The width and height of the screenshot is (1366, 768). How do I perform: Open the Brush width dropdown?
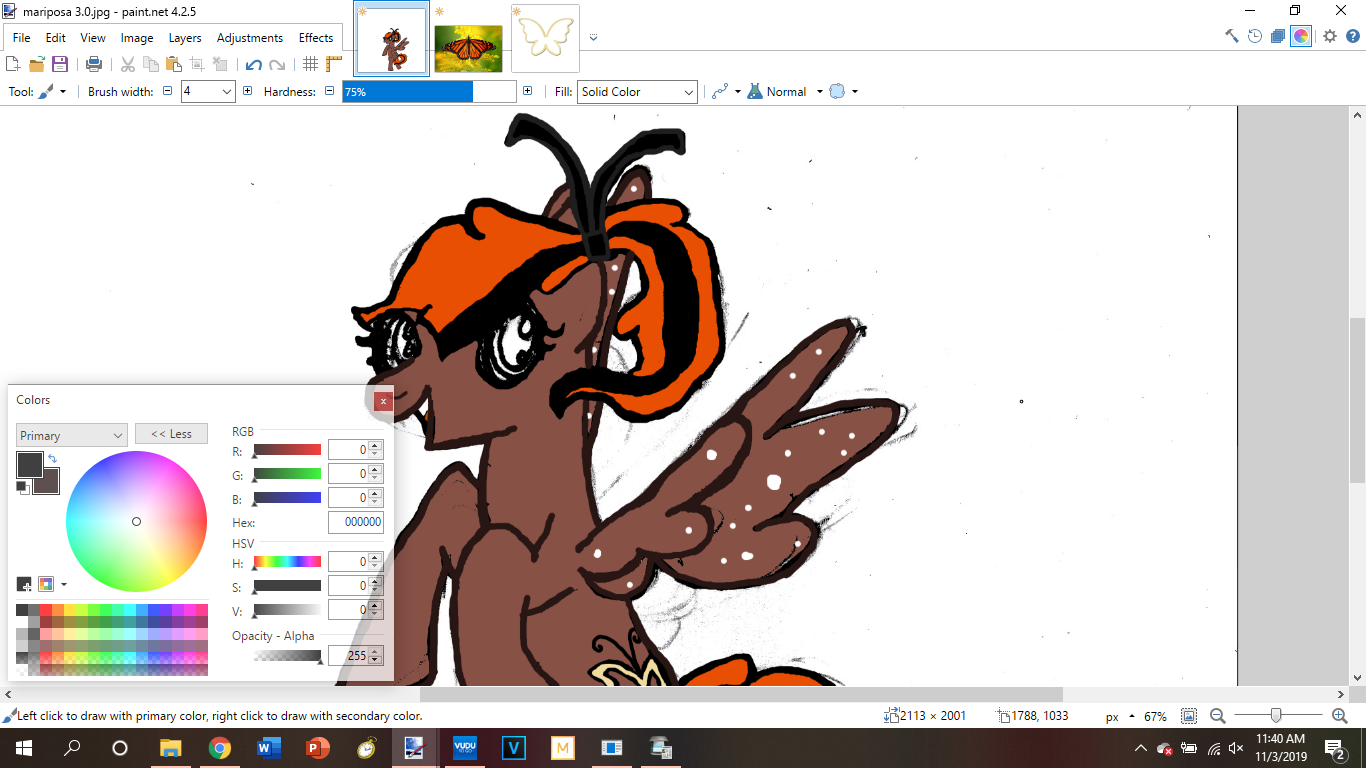226,92
